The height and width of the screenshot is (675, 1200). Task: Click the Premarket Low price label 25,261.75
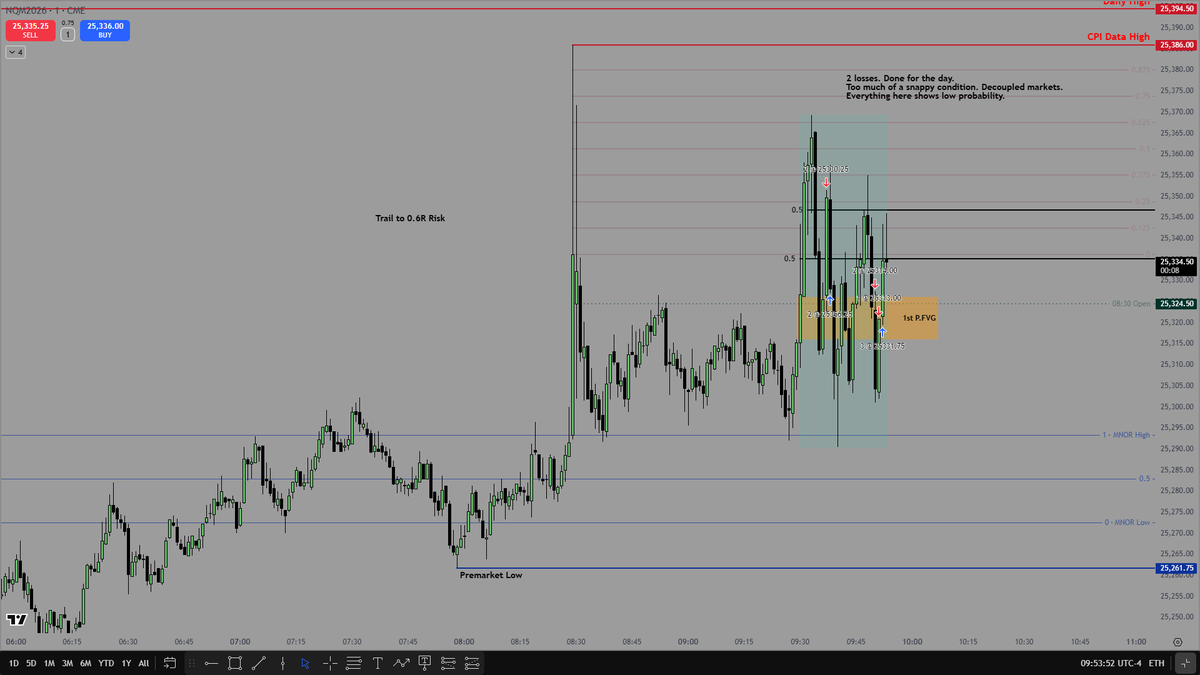click(1175, 568)
